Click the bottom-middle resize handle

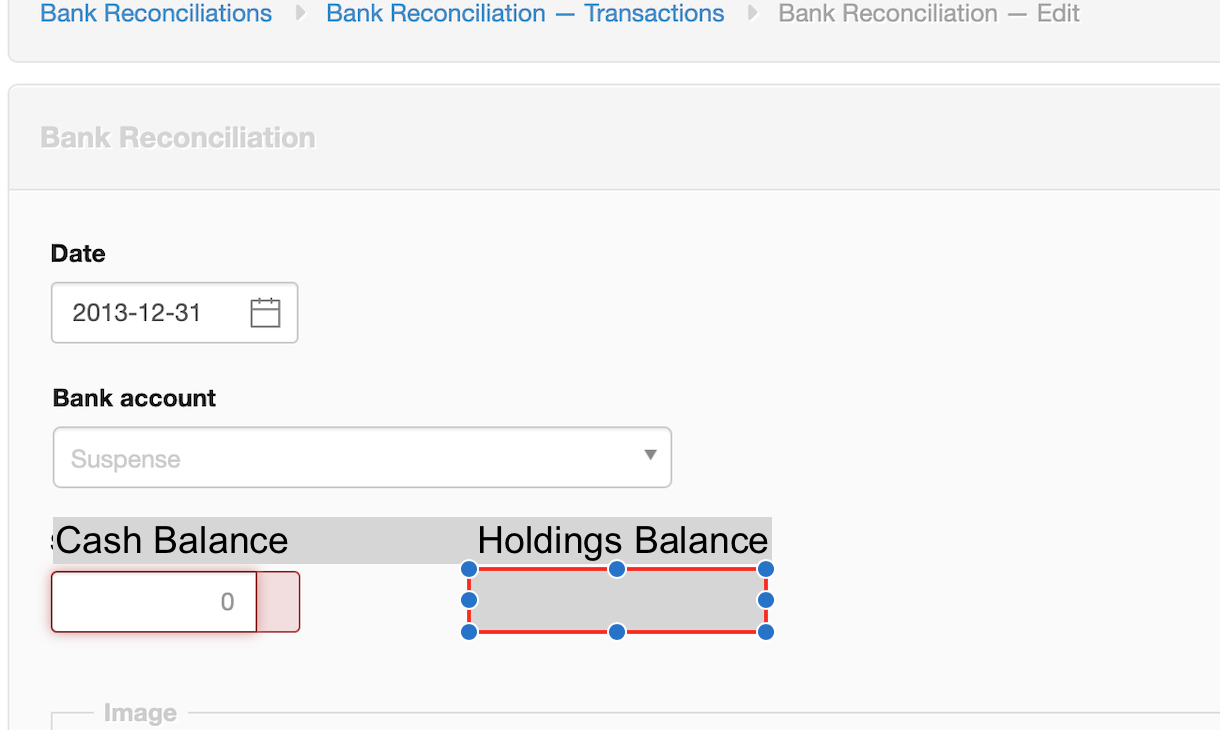(617, 632)
